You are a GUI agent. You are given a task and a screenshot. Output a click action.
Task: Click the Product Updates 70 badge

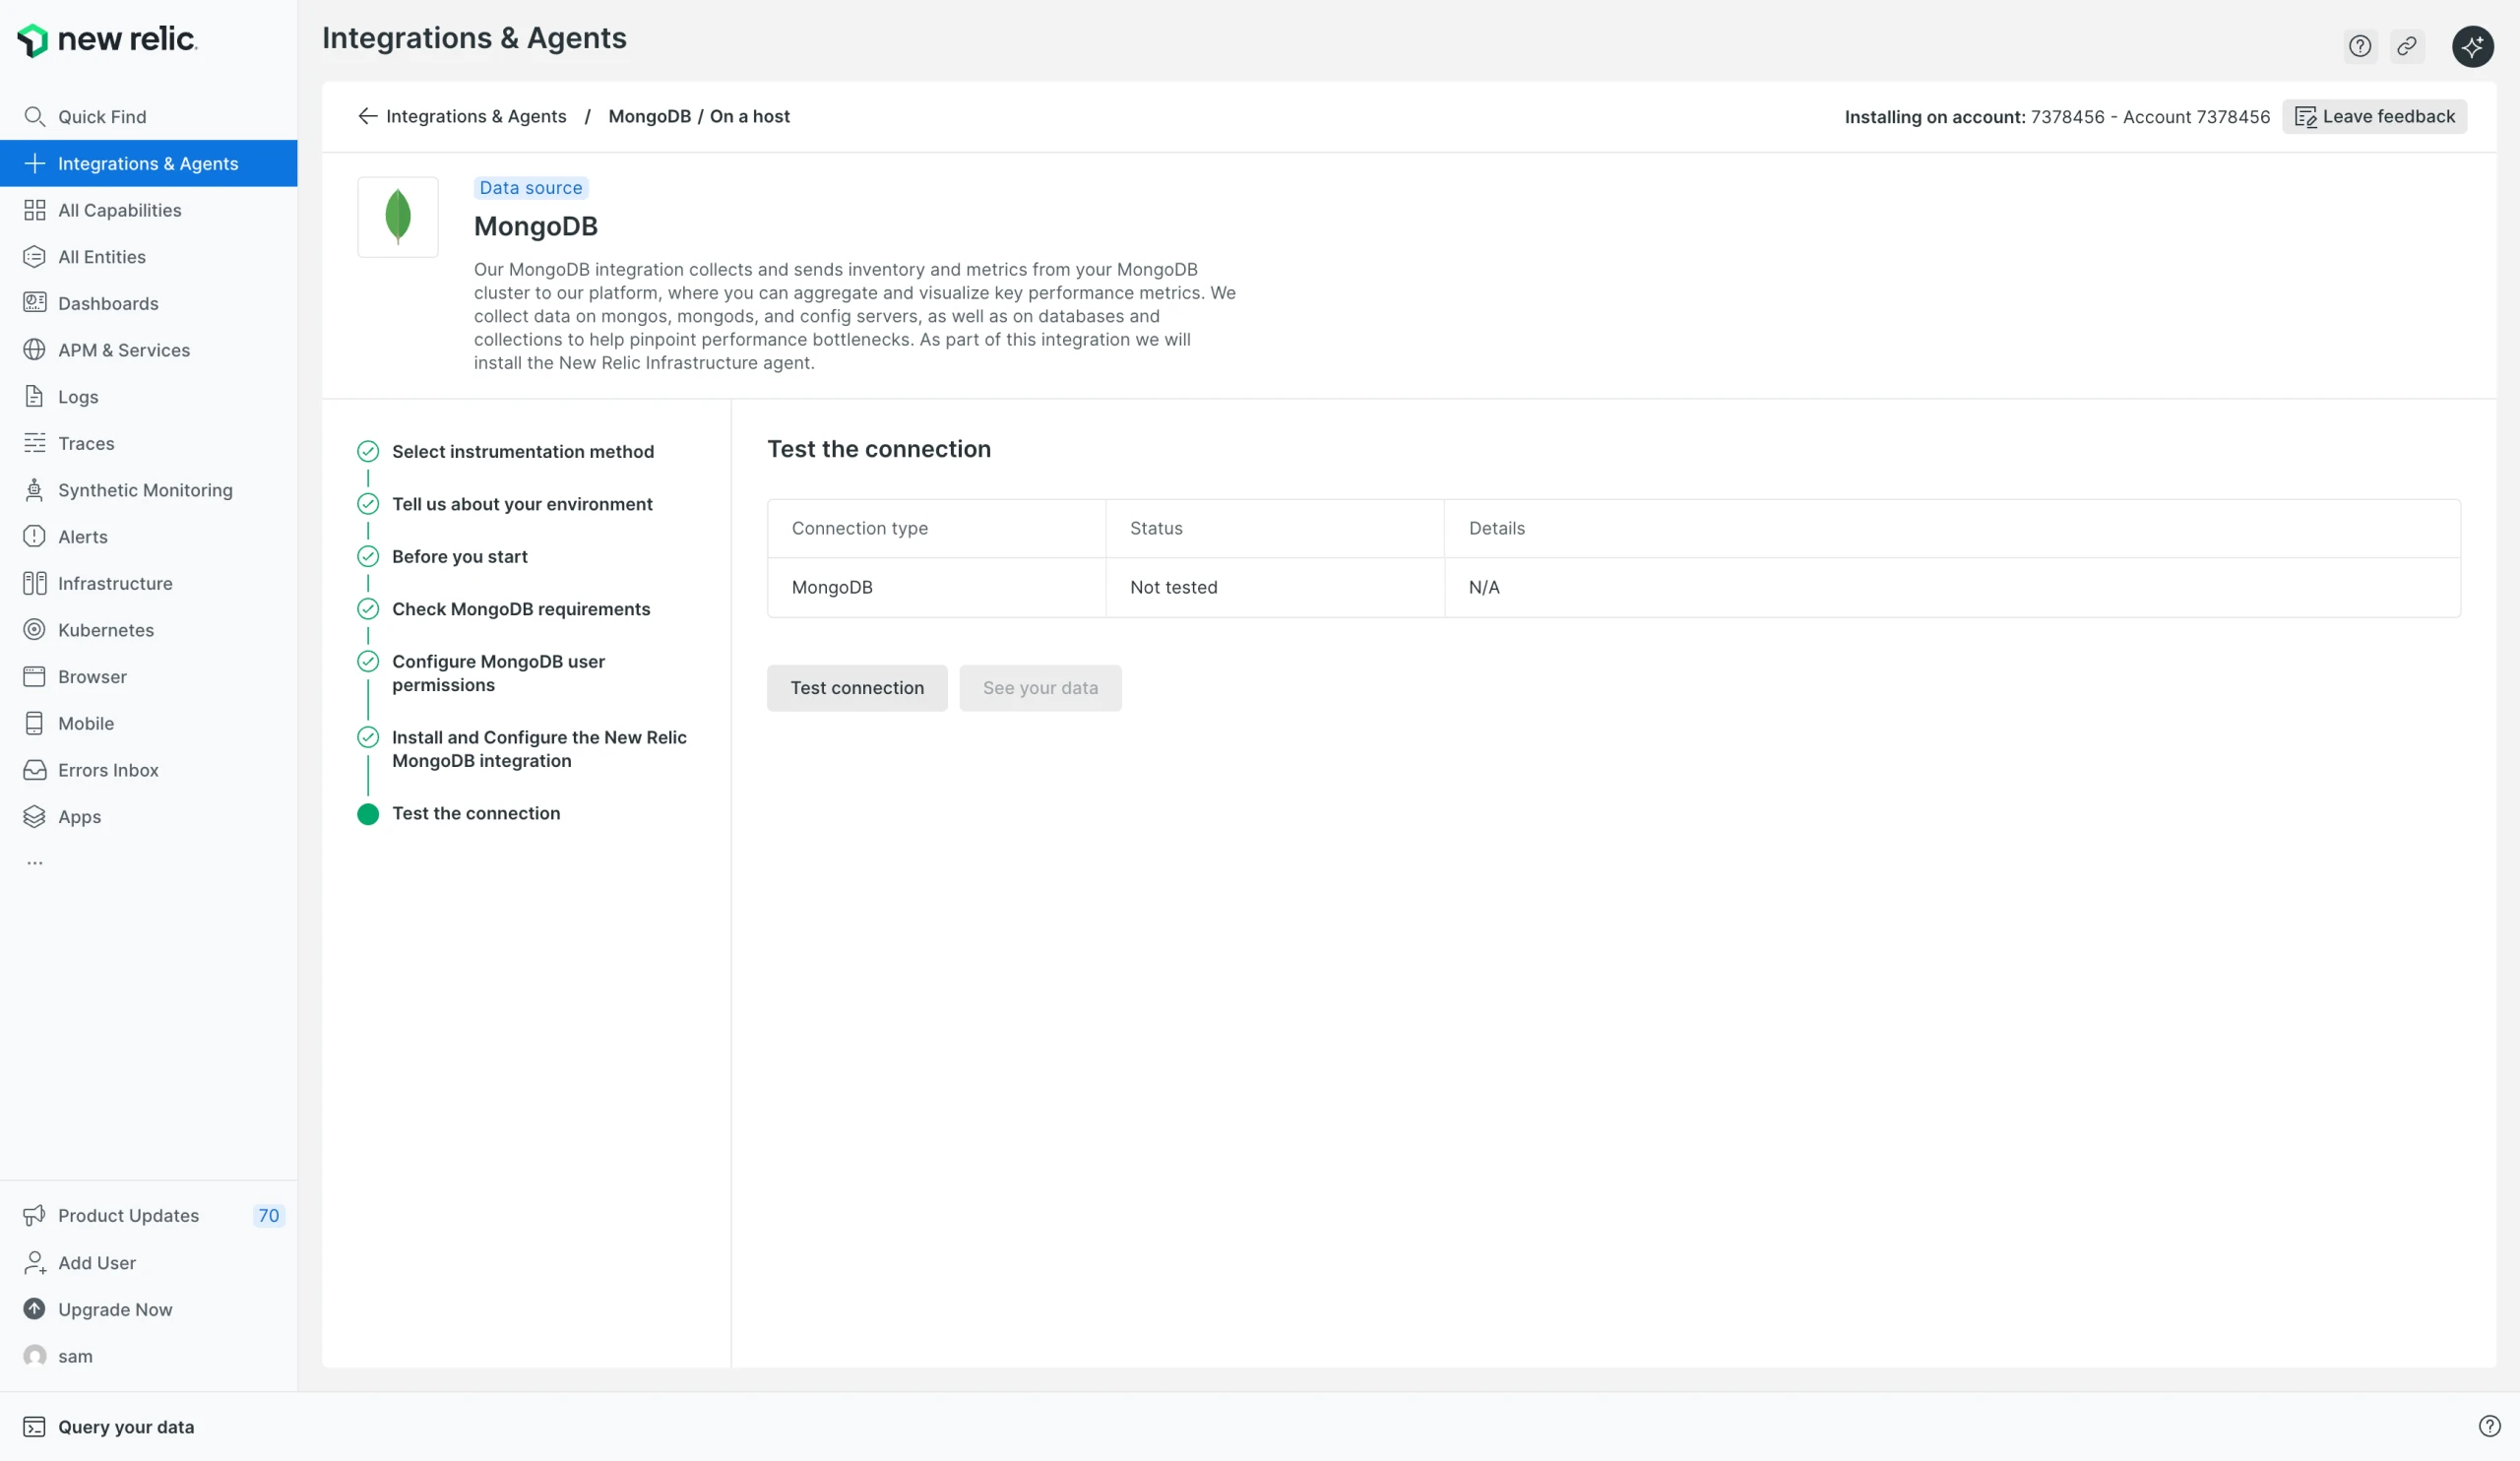point(268,1216)
